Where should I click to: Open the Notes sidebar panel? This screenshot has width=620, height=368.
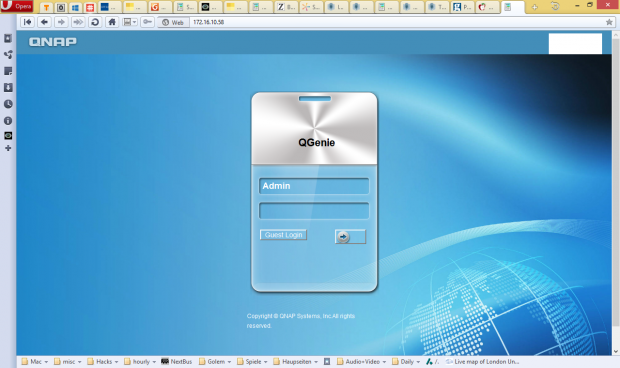8,71
